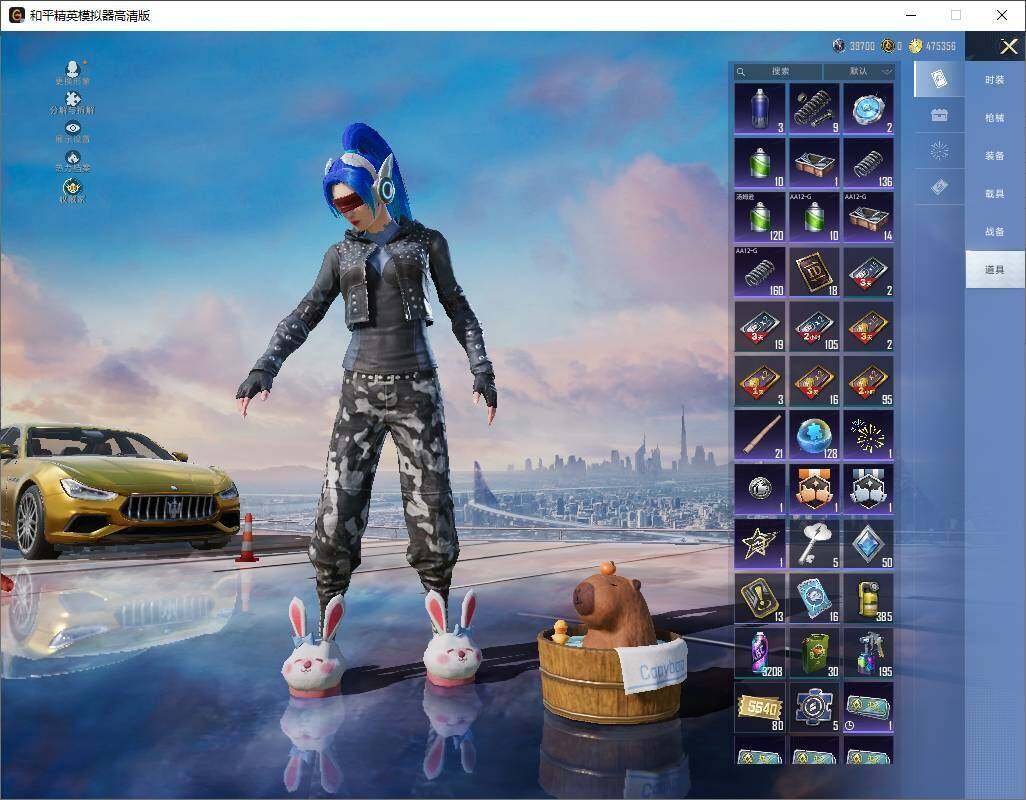
Task: Select the coiled springs item with count 9
Action: 814,109
